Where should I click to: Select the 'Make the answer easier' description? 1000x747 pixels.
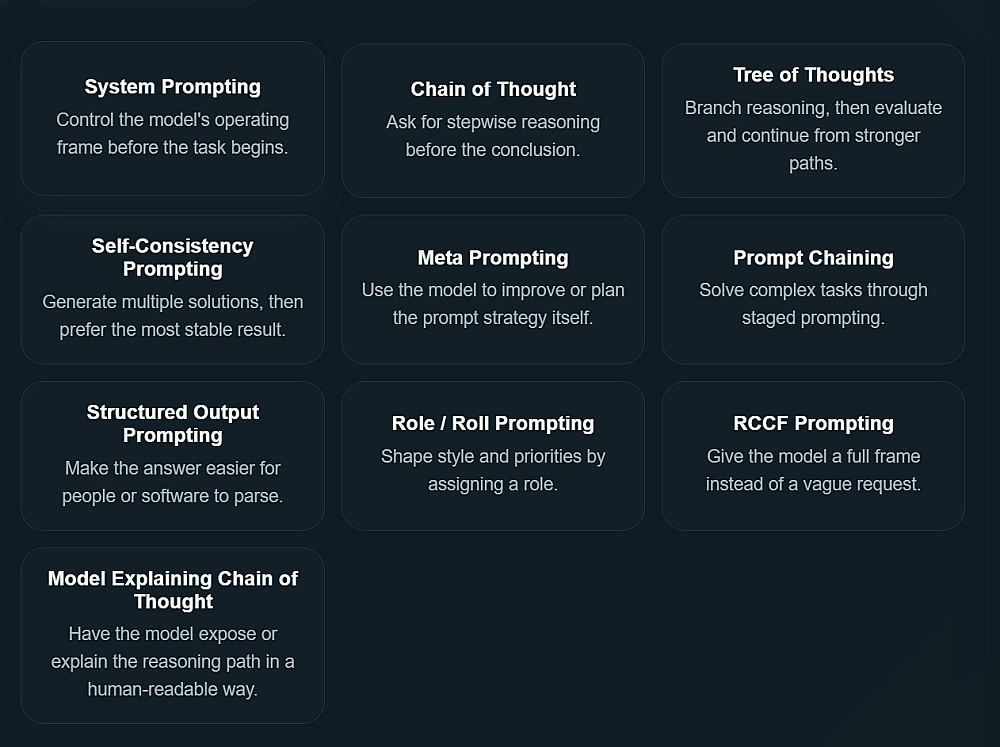[x=172, y=482]
